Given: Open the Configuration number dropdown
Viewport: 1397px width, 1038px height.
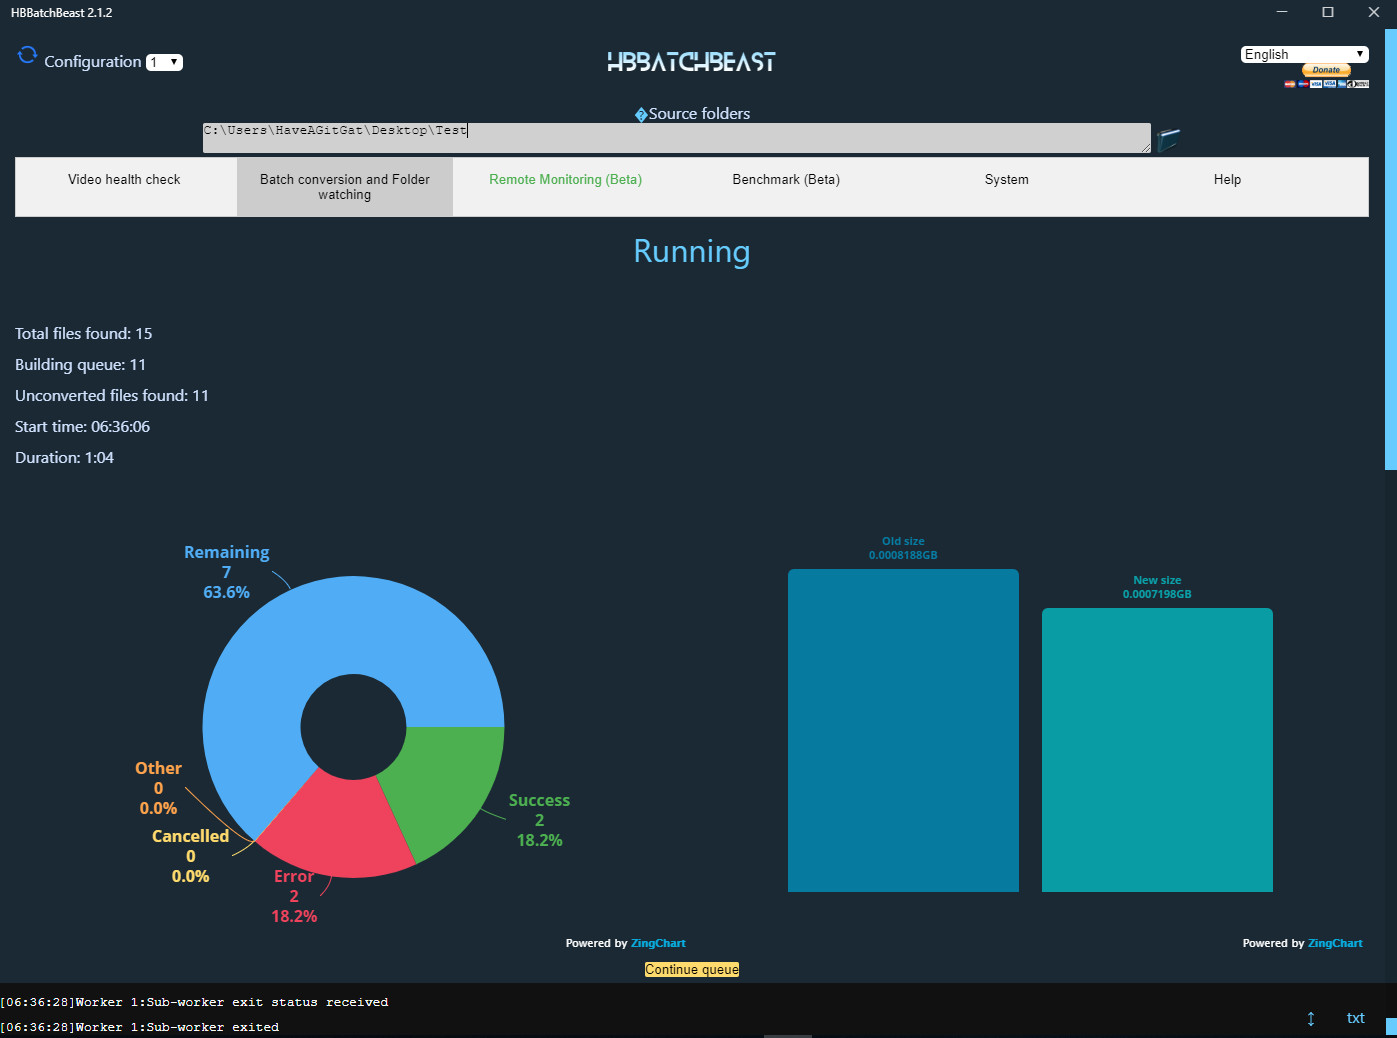Looking at the screenshot, I should coord(164,62).
